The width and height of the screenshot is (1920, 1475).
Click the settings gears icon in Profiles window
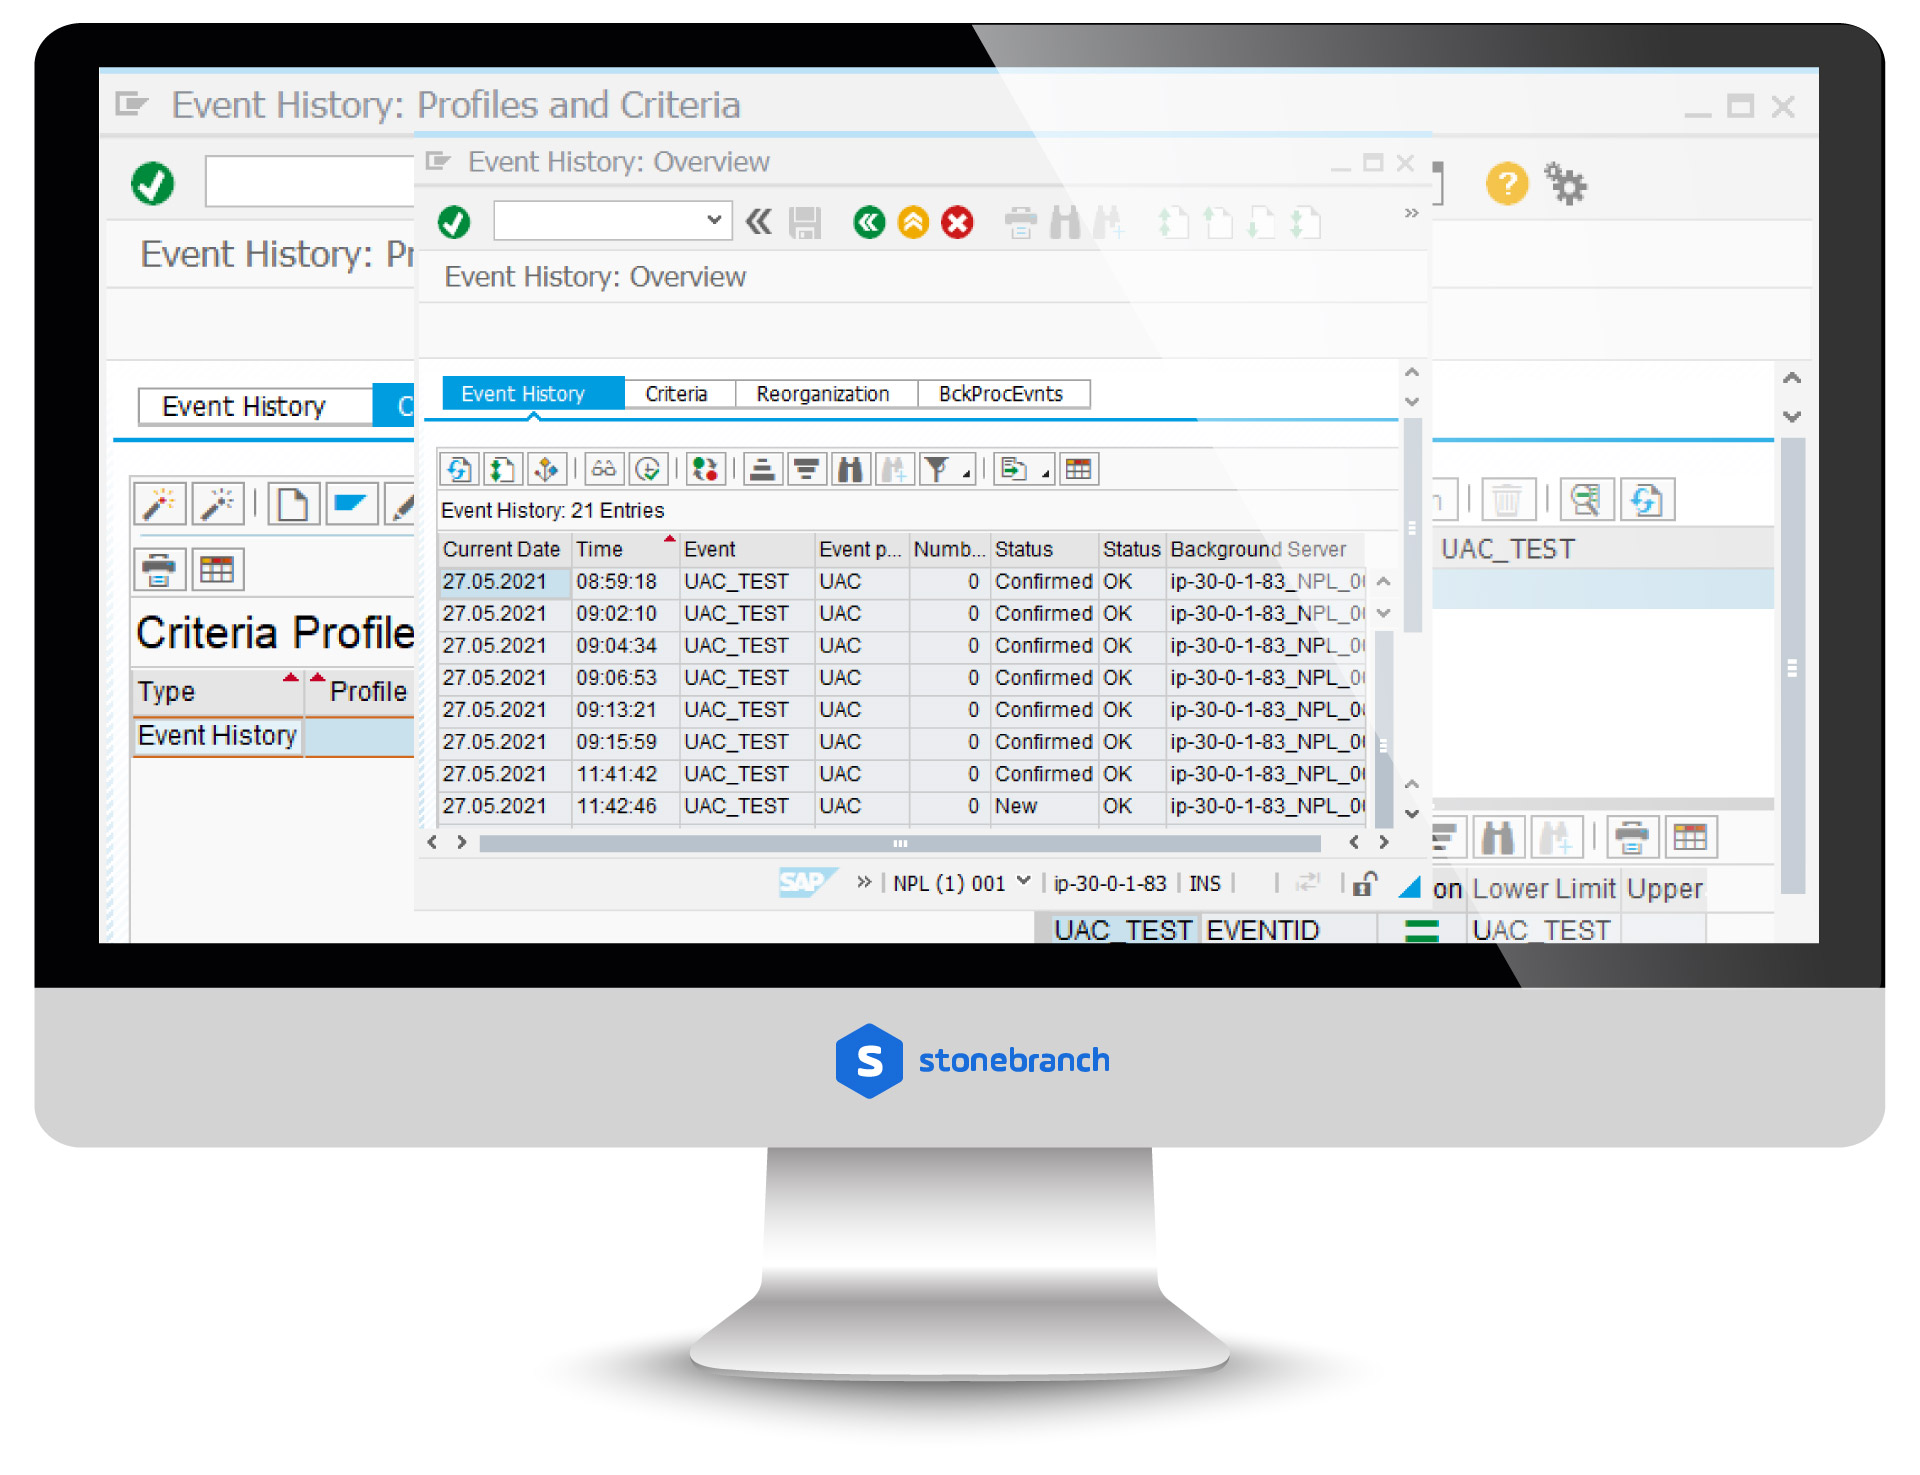pyautogui.click(x=1565, y=184)
